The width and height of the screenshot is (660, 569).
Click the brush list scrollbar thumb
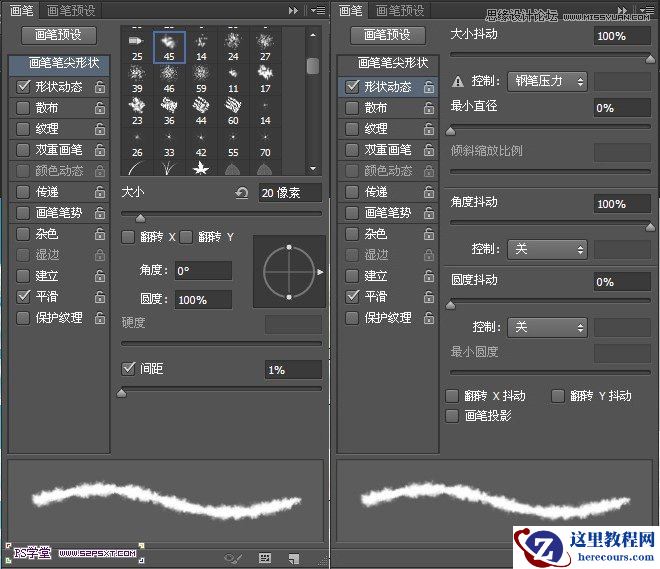[x=313, y=66]
